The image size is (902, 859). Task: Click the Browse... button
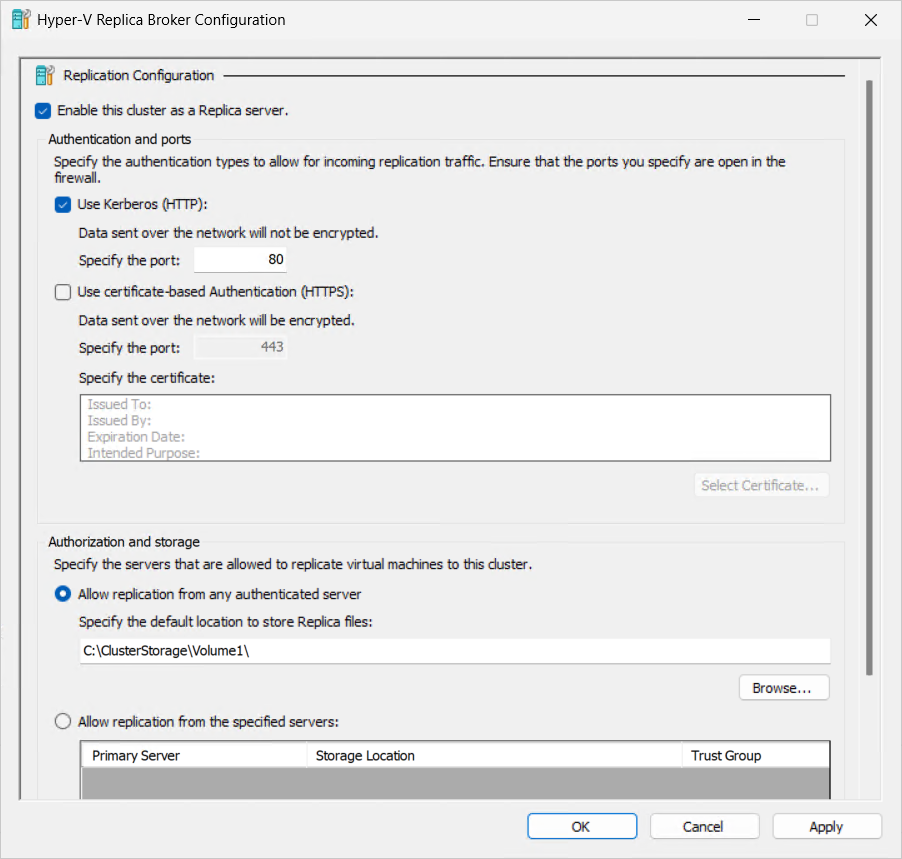click(x=784, y=688)
